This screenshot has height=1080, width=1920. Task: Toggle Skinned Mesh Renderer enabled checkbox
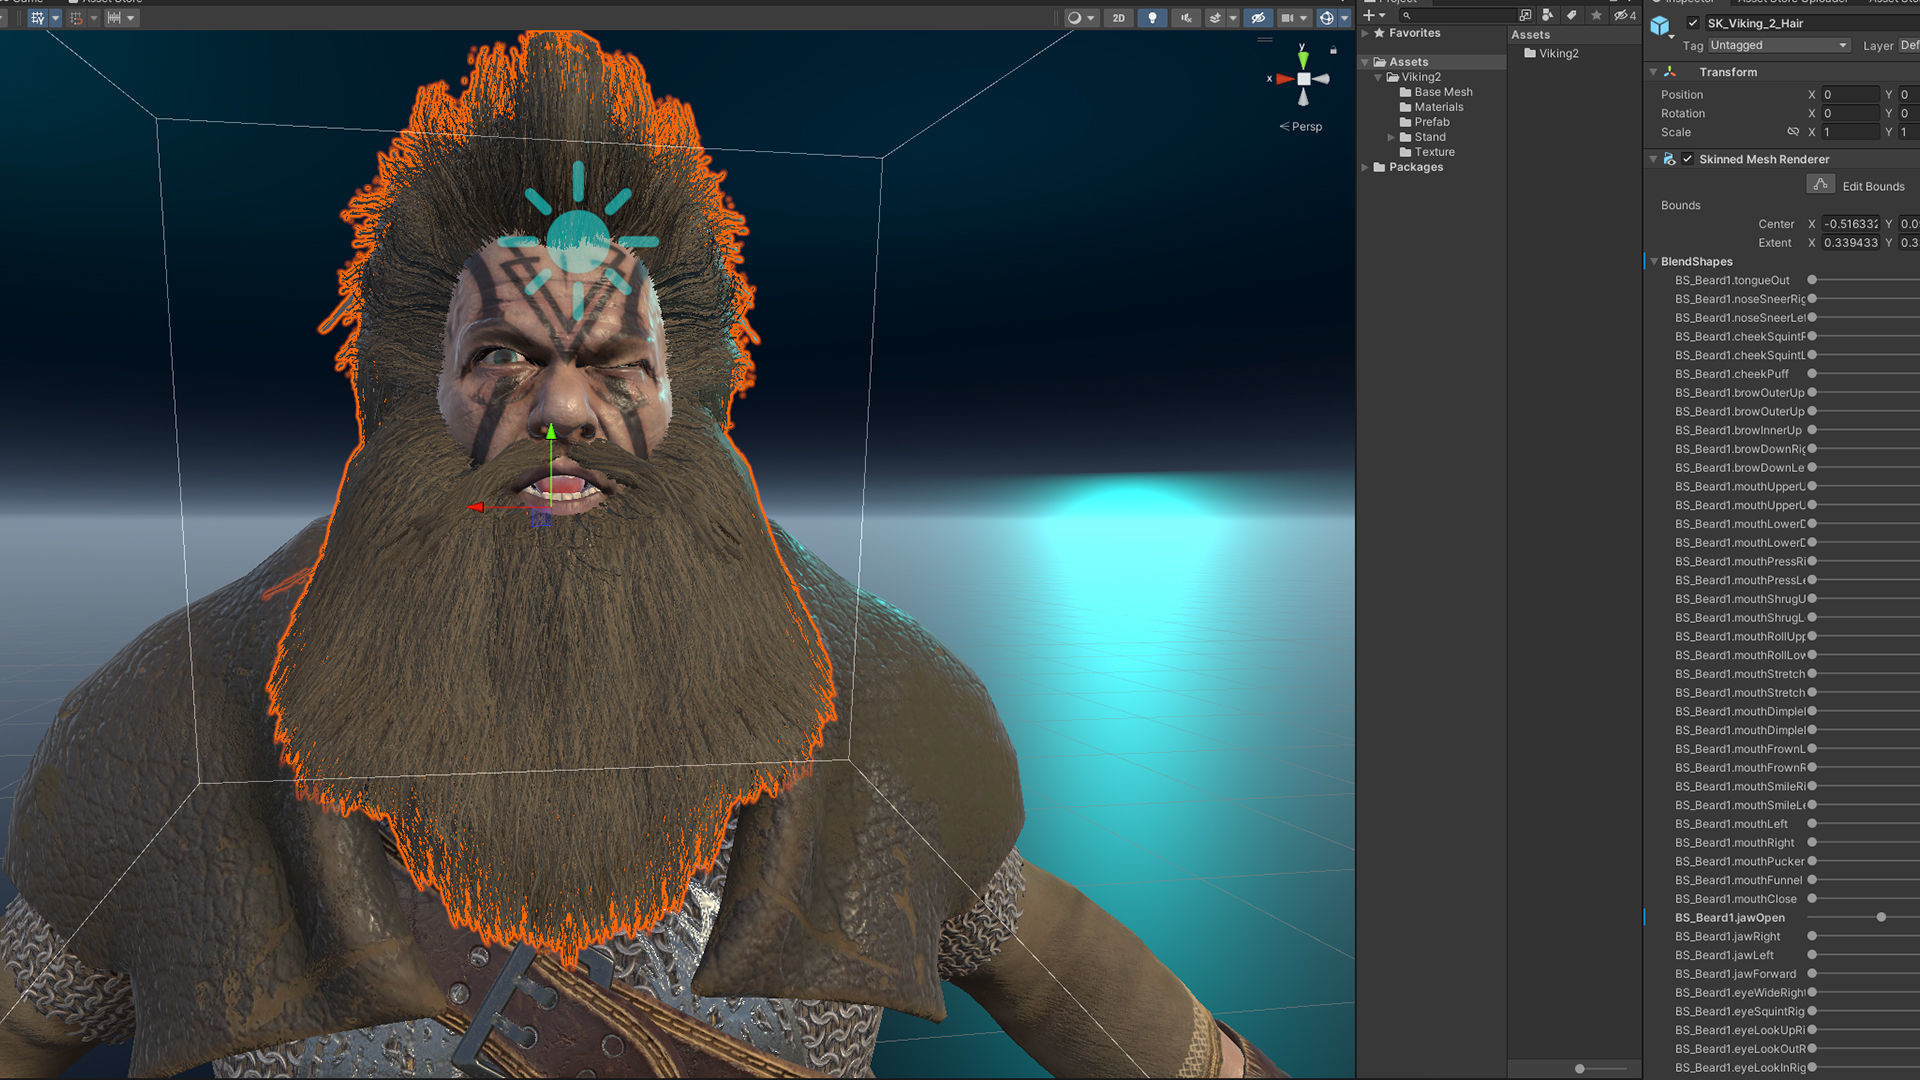click(1688, 159)
